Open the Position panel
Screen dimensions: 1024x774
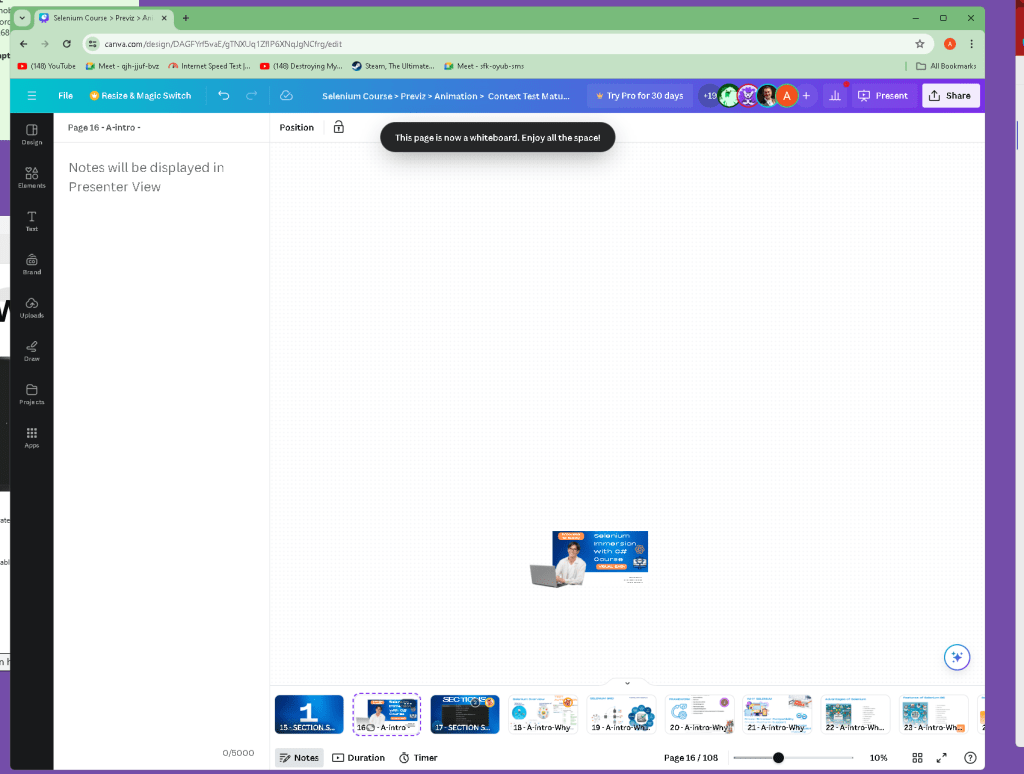click(296, 127)
